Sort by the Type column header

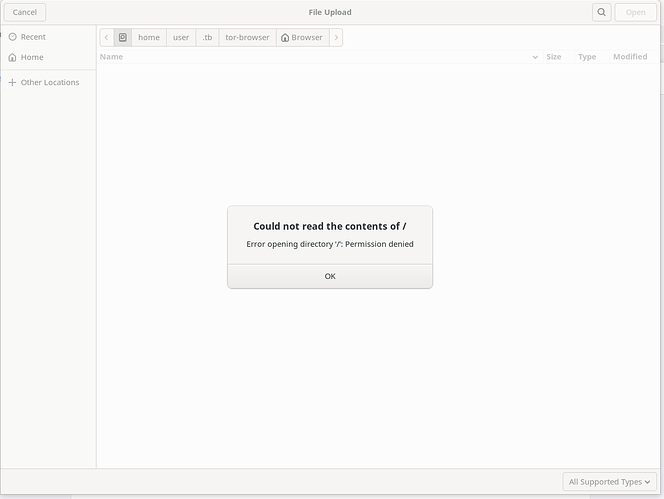coord(587,57)
